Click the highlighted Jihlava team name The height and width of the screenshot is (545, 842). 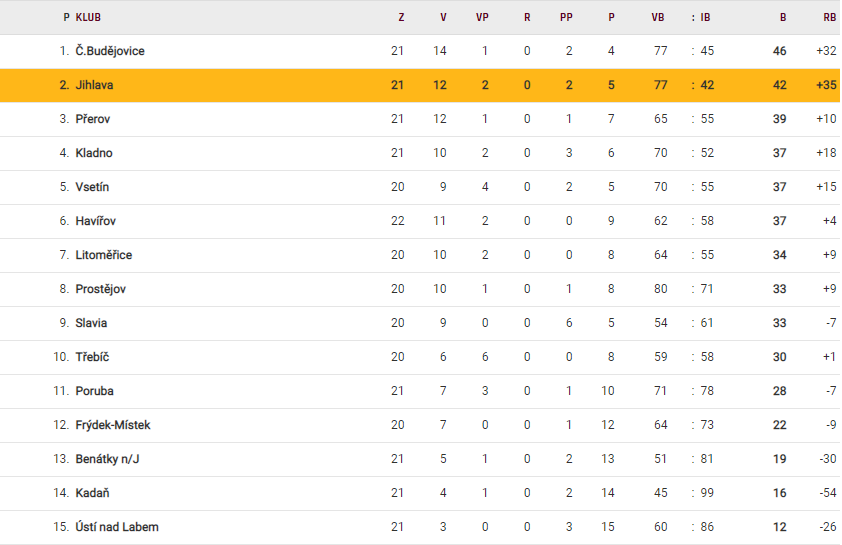(x=94, y=85)
